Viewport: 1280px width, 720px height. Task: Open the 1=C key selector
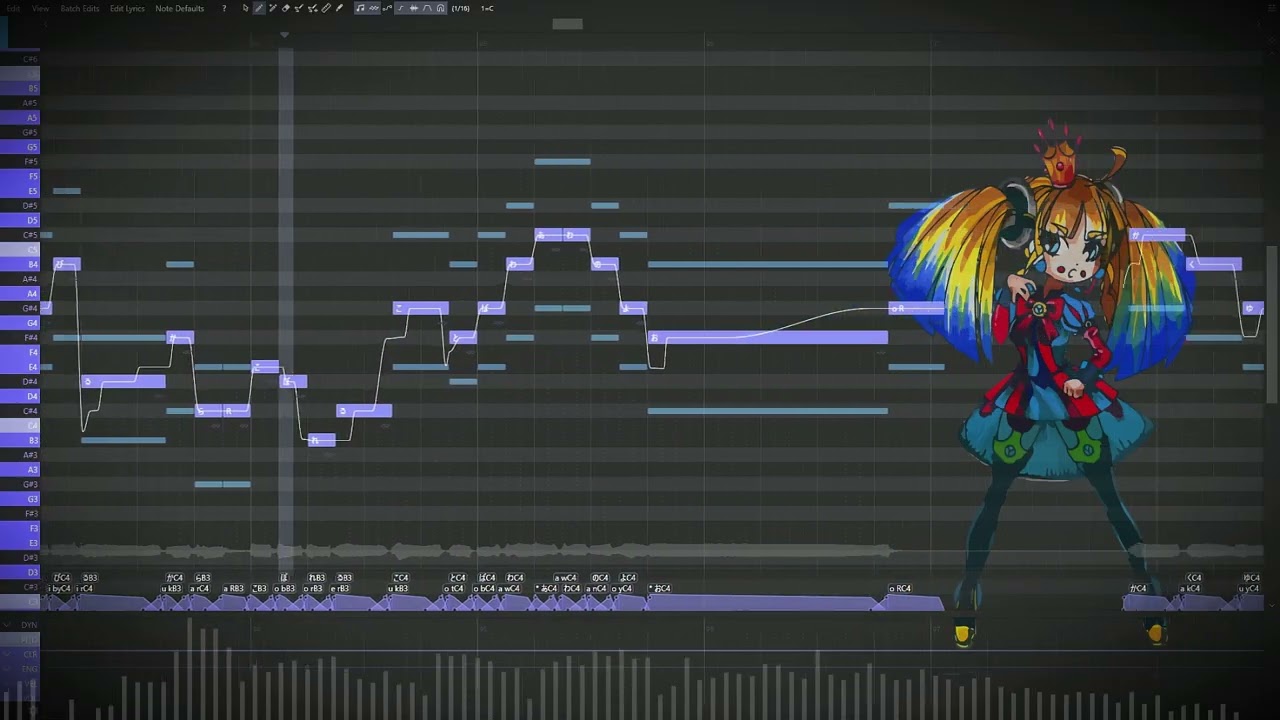pos(487,8)
